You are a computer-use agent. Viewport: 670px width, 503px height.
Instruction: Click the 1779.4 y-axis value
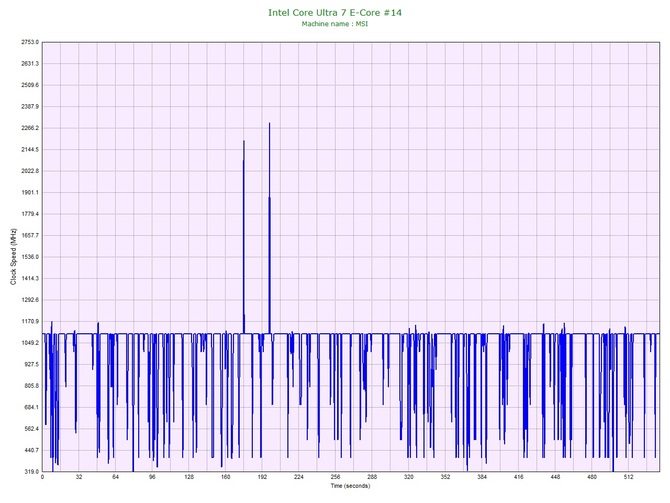coord(30,214)
